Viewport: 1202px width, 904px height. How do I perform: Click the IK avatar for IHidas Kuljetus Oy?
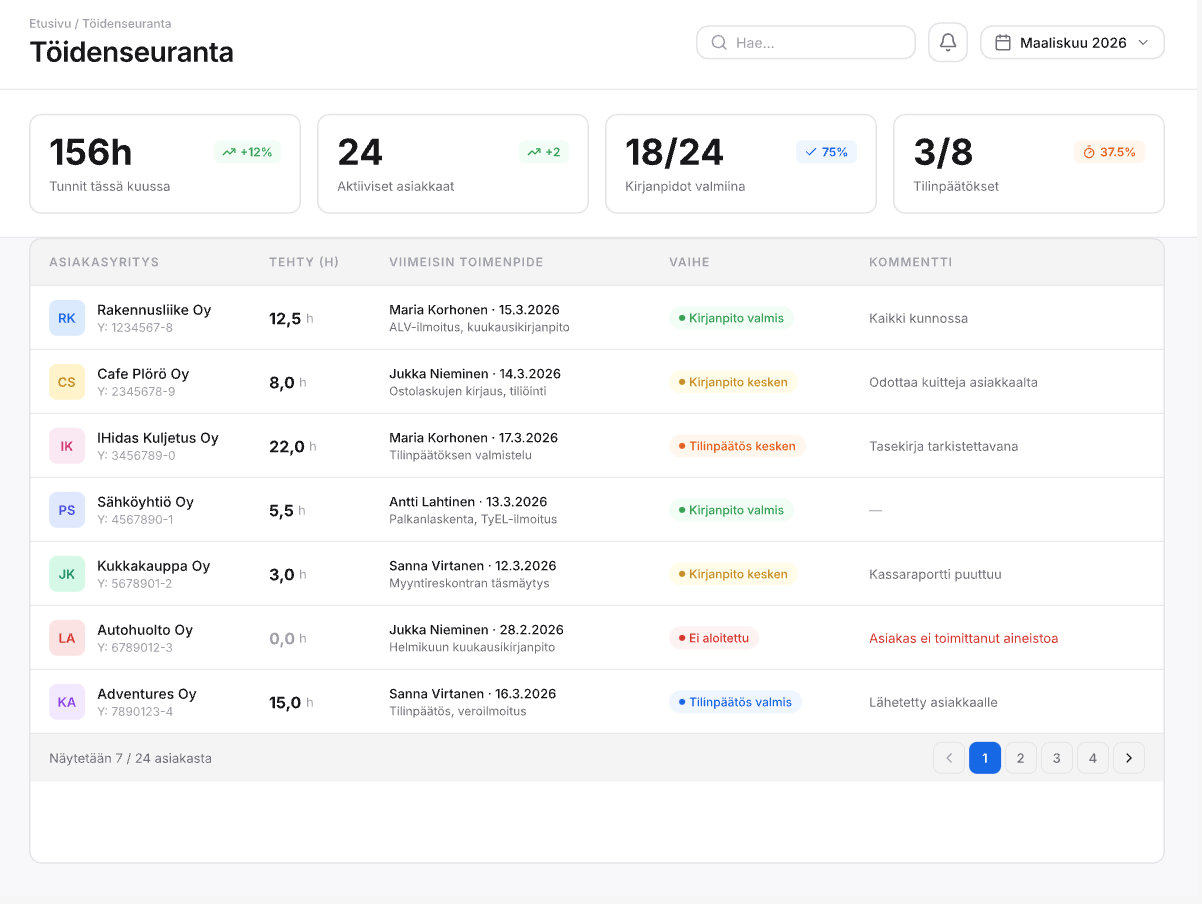coord(67,446)
